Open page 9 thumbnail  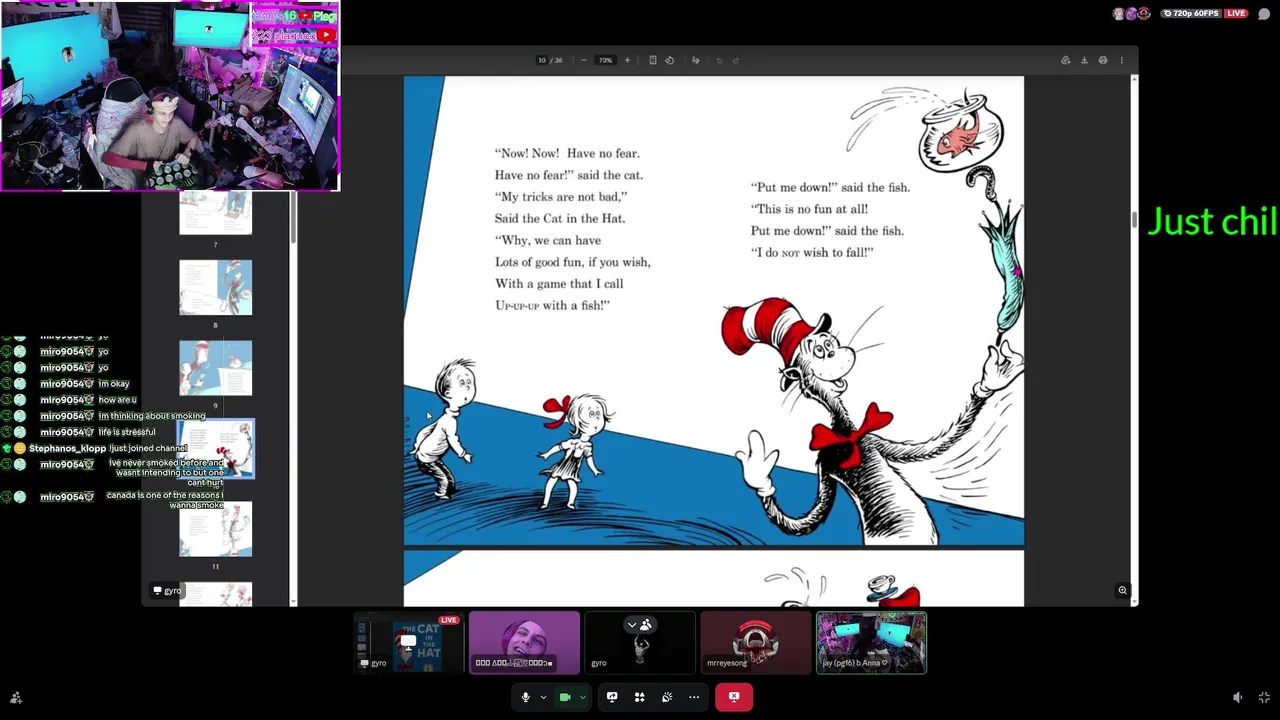coord(216,368)
